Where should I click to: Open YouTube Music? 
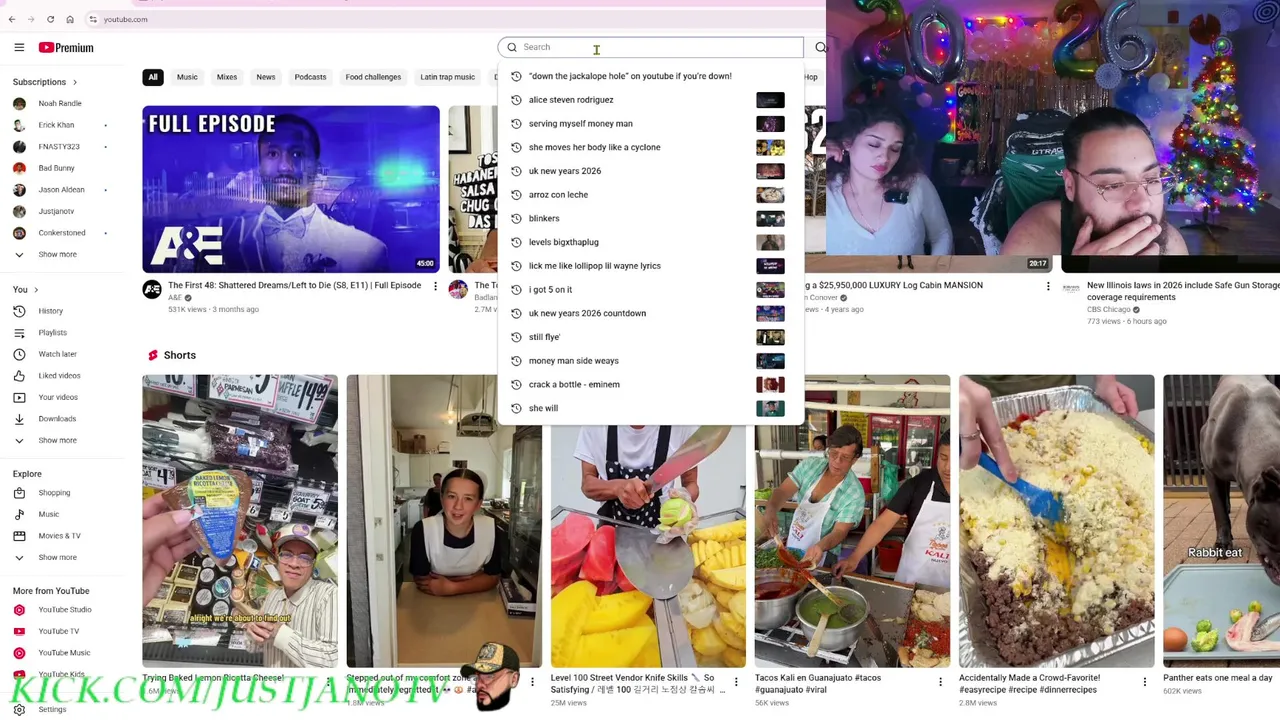[64, 652]
